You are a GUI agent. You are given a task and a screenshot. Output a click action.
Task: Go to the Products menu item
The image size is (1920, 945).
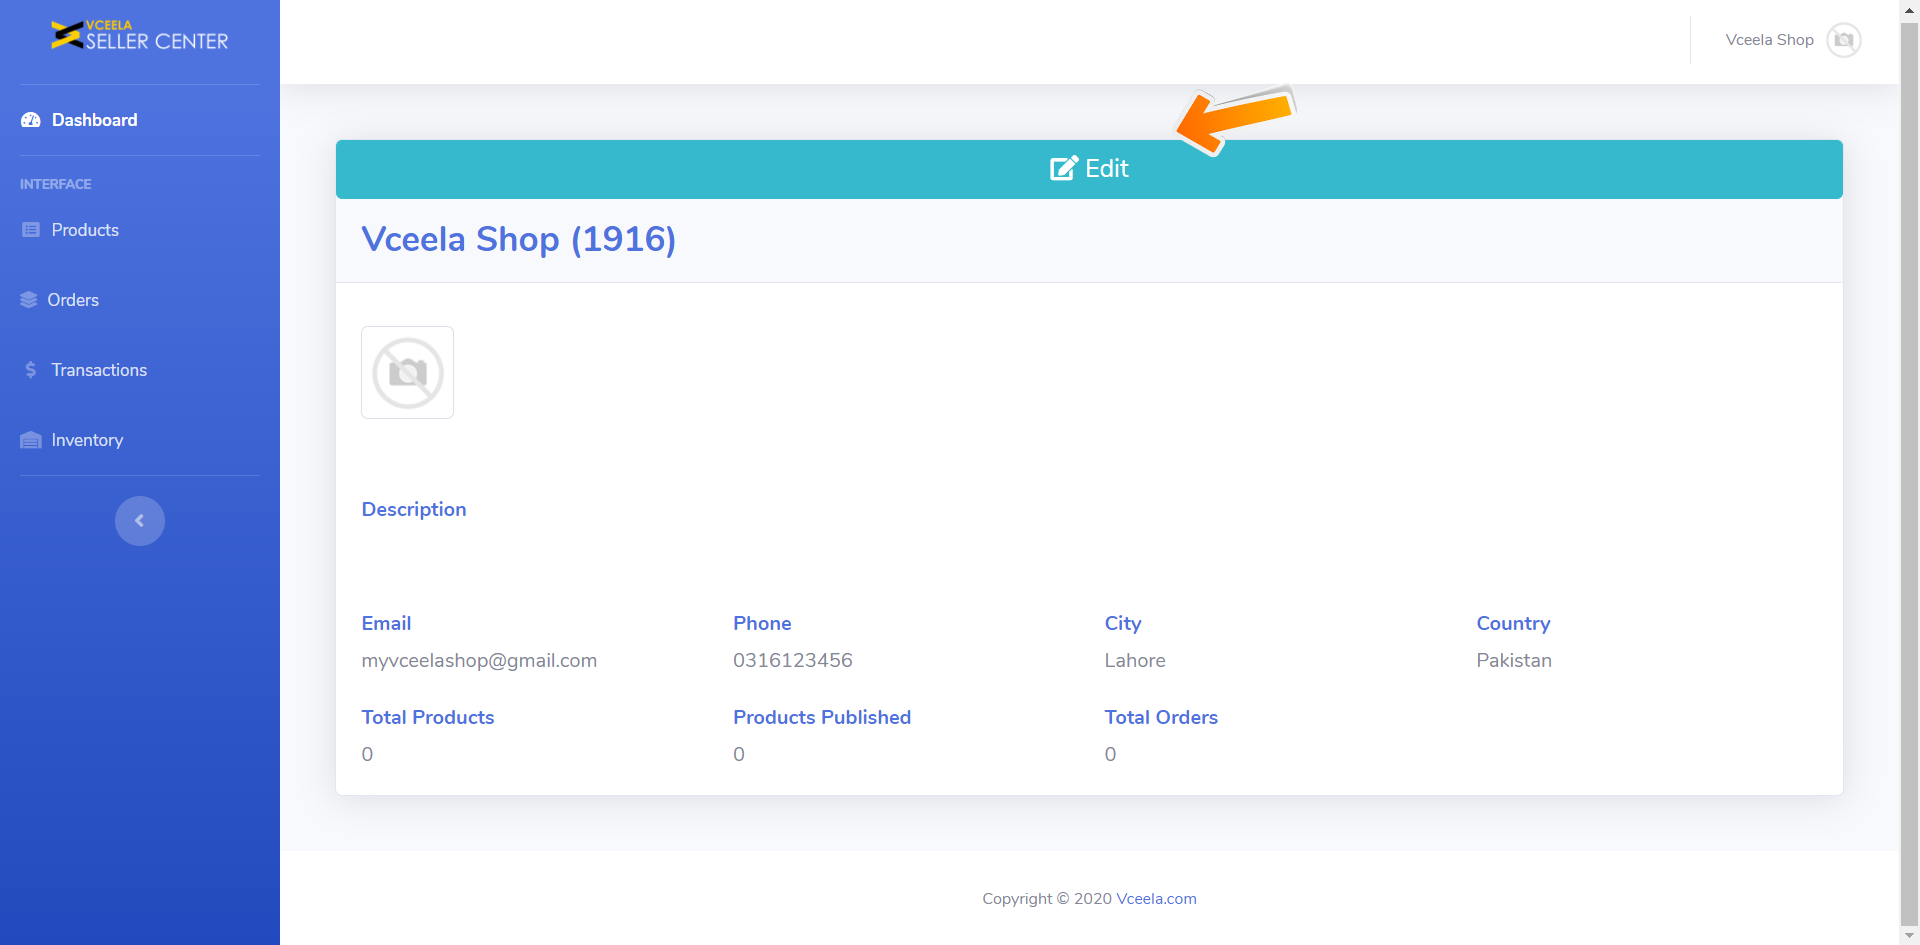coord(85,230)
